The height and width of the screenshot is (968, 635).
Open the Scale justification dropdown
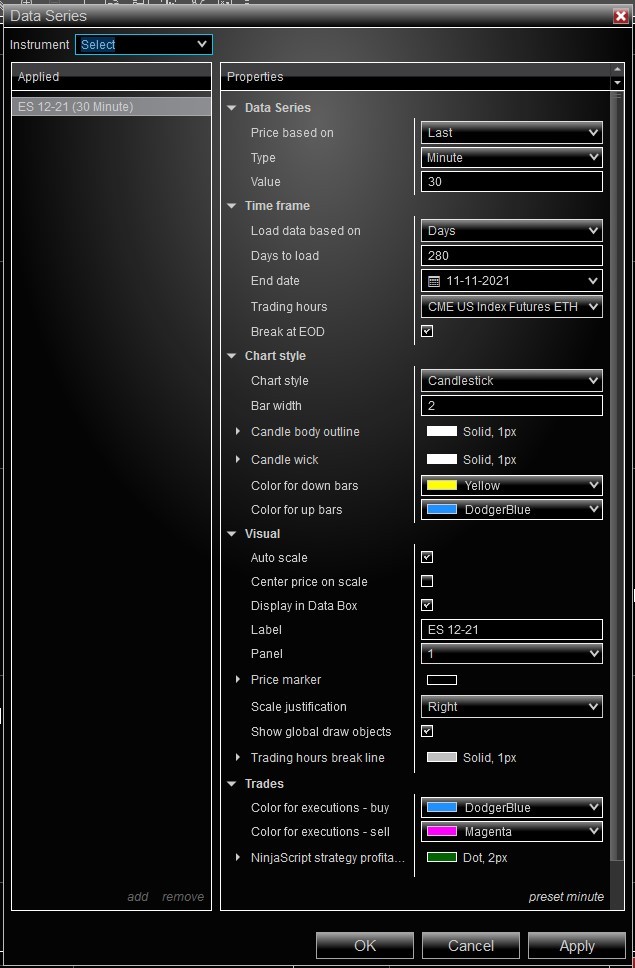pos(512,707)
